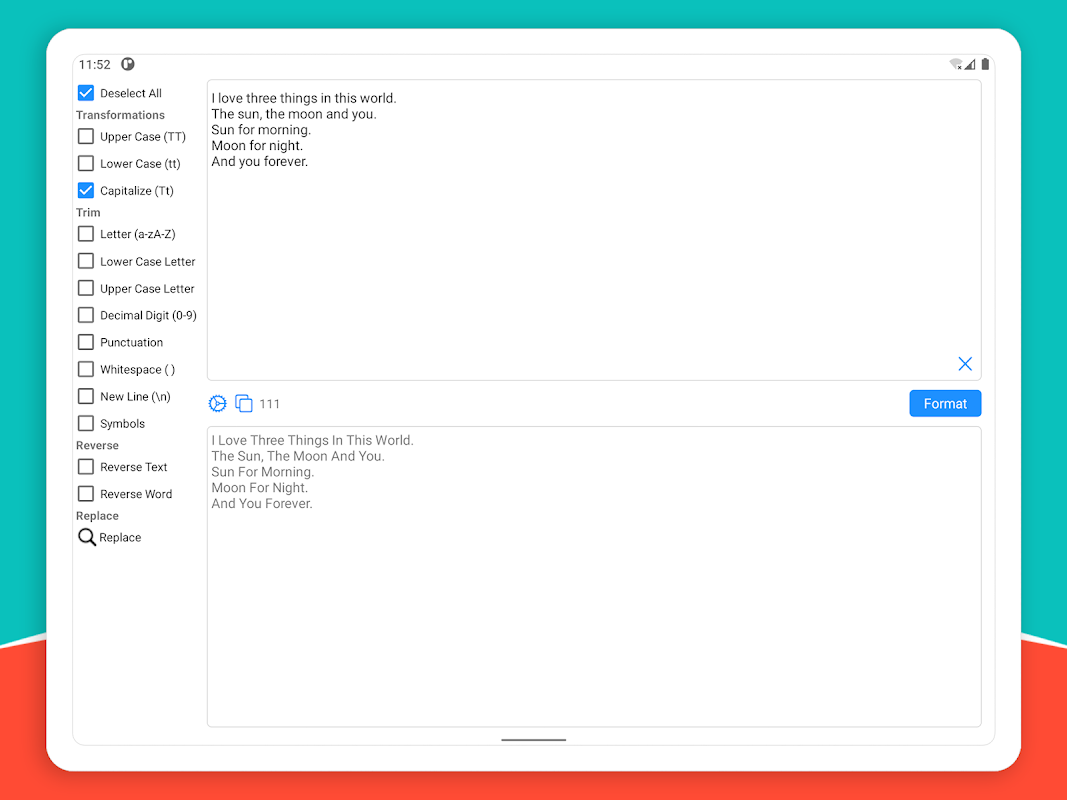Click the Transformations section header
This screenshot has width=1067, height=800.
tap(120, 115)
